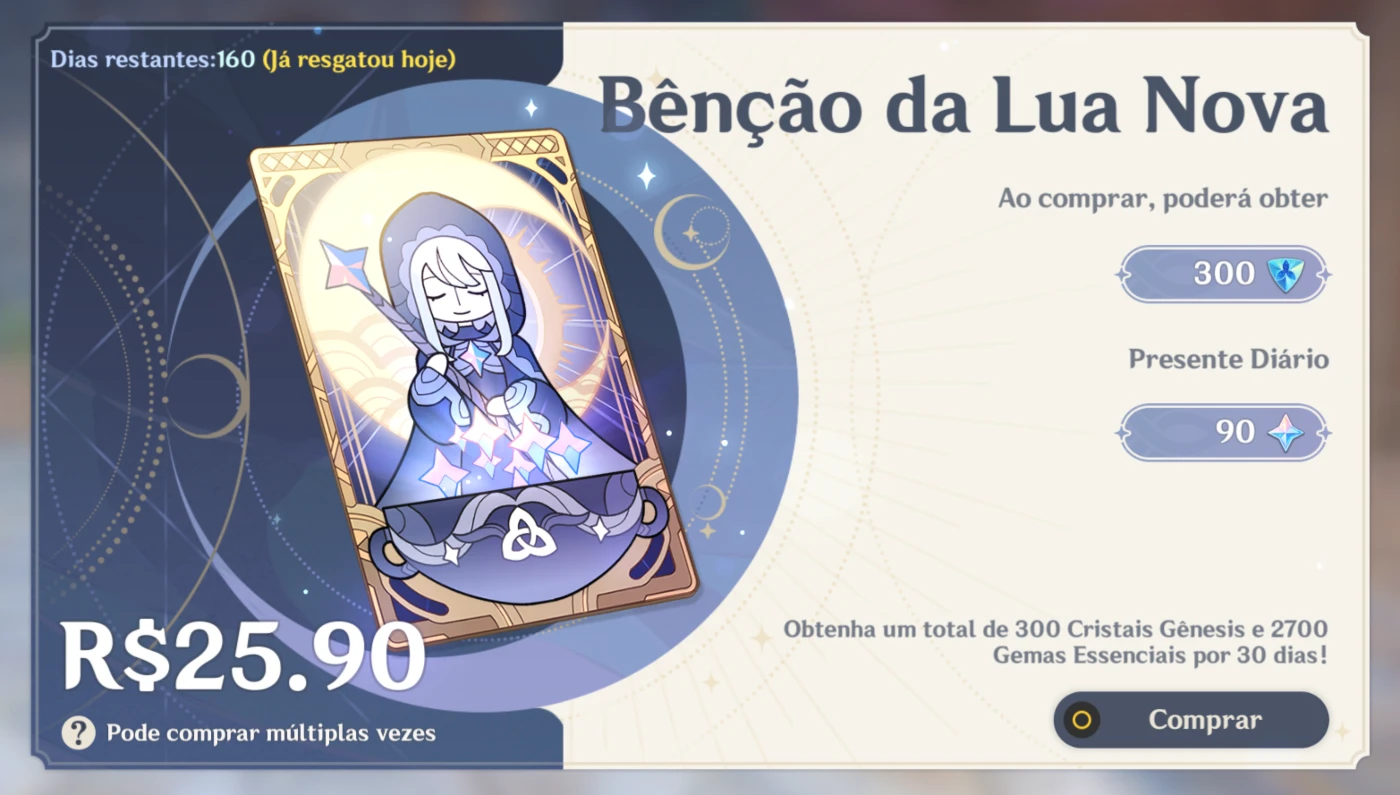The height and width of the screenshot is (795, 1400).
Task: Click the Genesis Crystal icon beside 300
Action: pyautogui.click(x=1286, y=274)
